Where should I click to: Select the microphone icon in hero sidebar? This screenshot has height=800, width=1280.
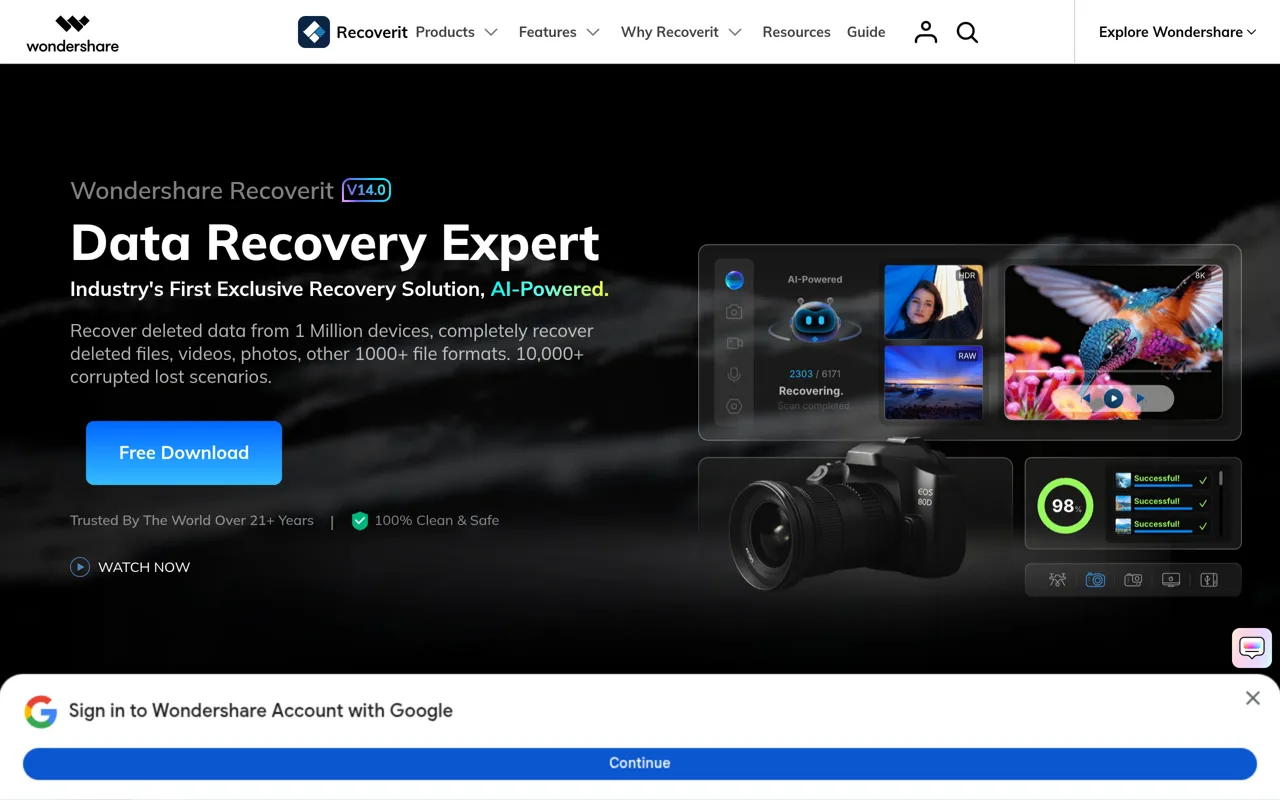(734, 374)
